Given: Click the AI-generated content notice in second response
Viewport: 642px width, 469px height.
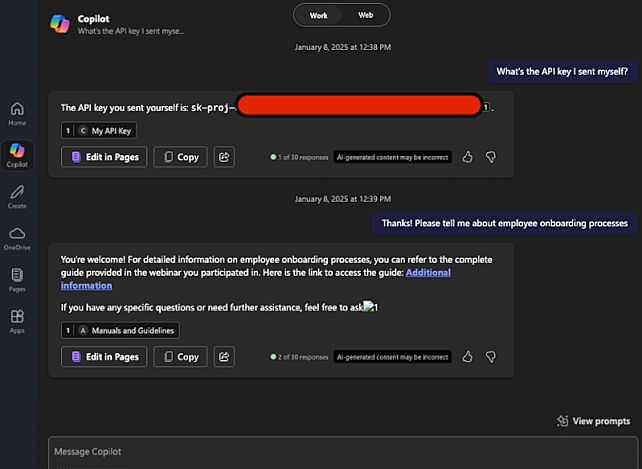Looking at the screenshot, I should pyautogui.click(x=392, y=357).
